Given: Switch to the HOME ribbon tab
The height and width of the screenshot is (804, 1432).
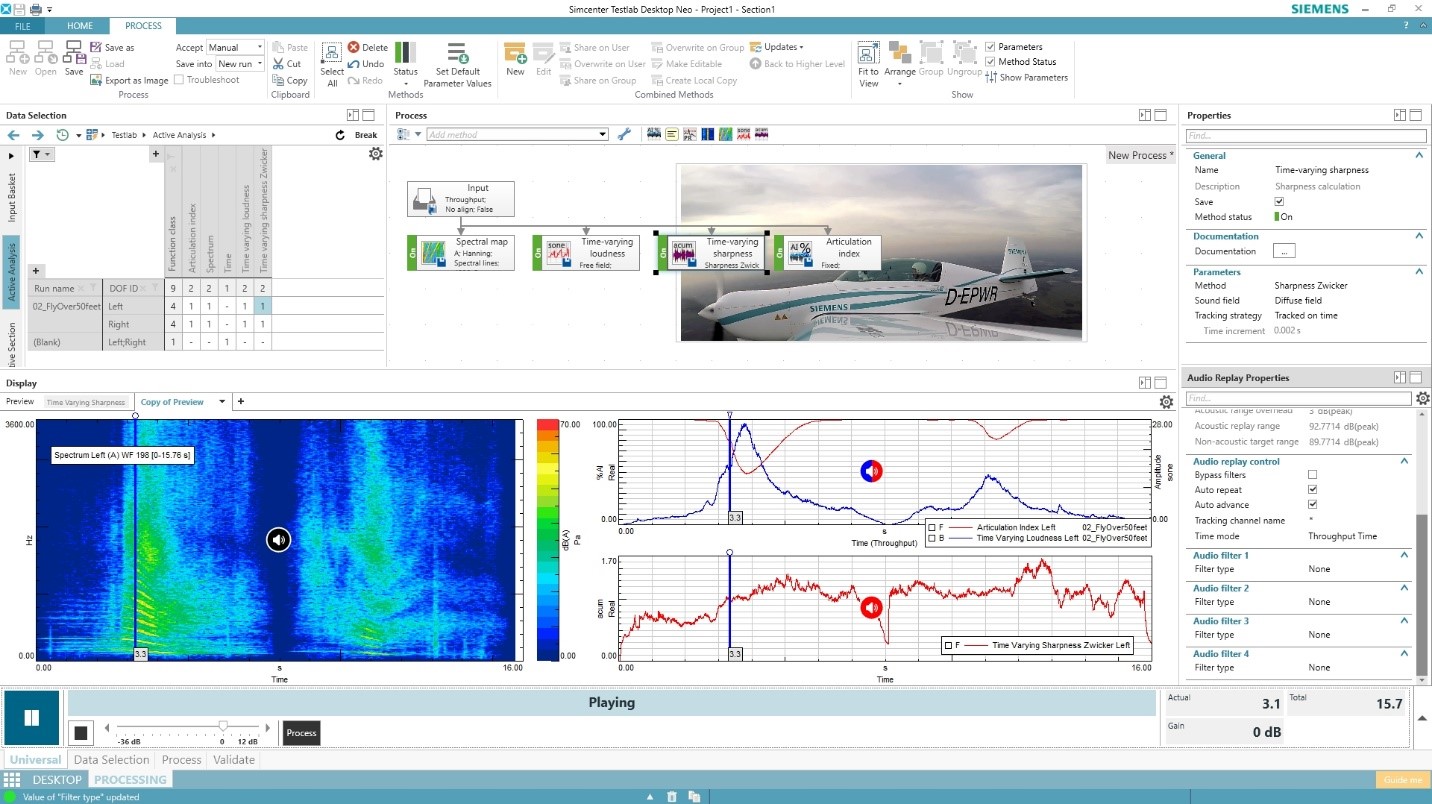Looking at the screenshot, I should pyautogui.click(x=79, y=26).
